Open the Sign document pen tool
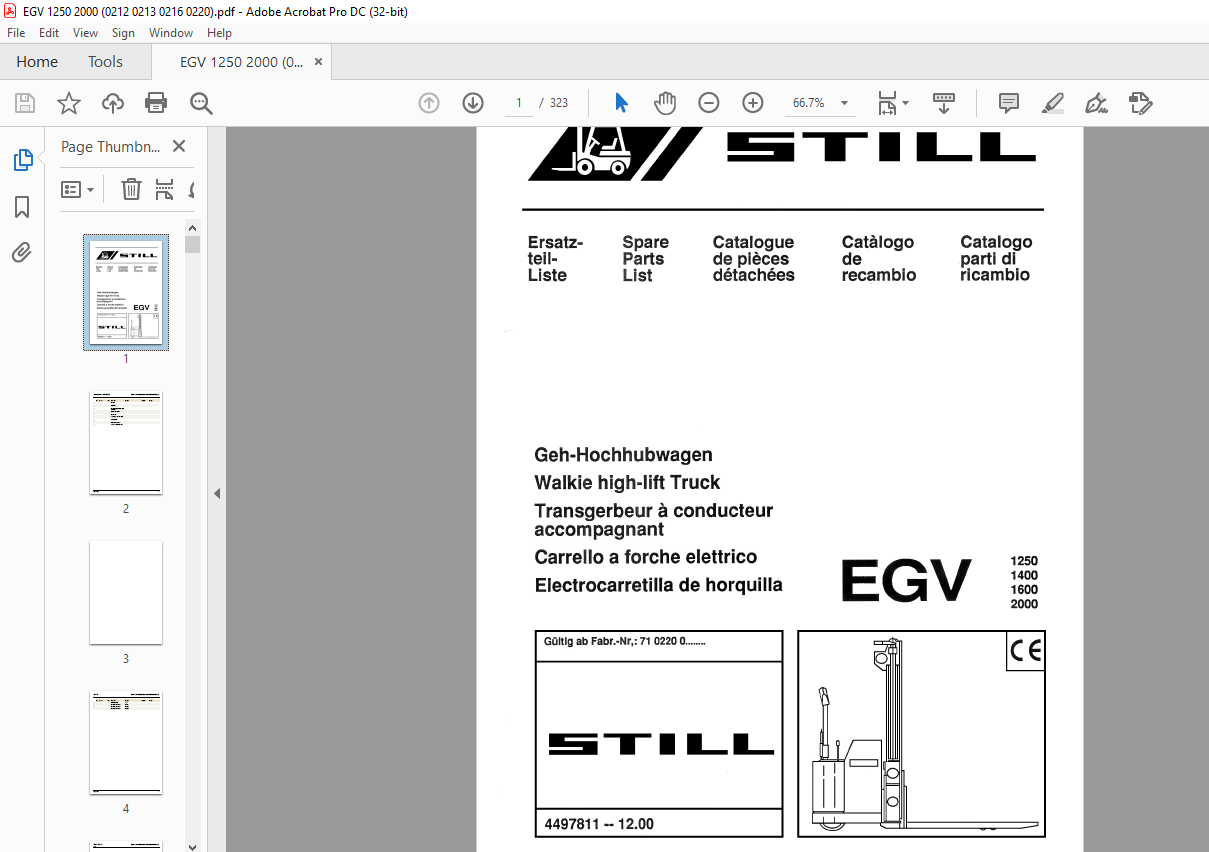1209x852 pixels. (x=1096, y=103)
